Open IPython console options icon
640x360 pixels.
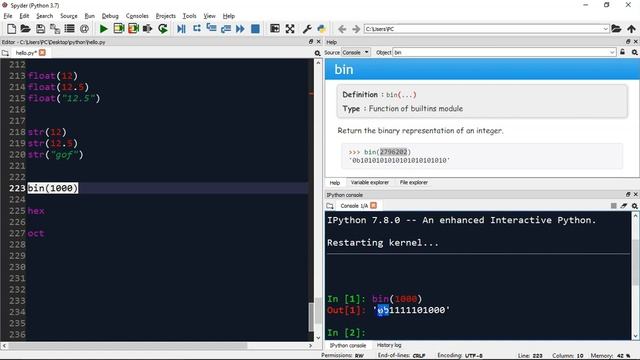(635, 206)
